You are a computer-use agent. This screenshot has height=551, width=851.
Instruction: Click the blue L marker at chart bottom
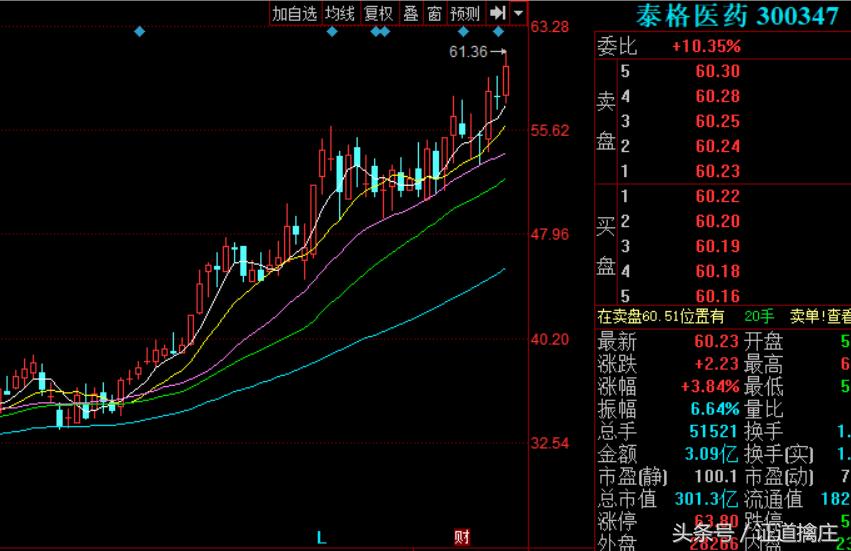click(x=321, y=537)
